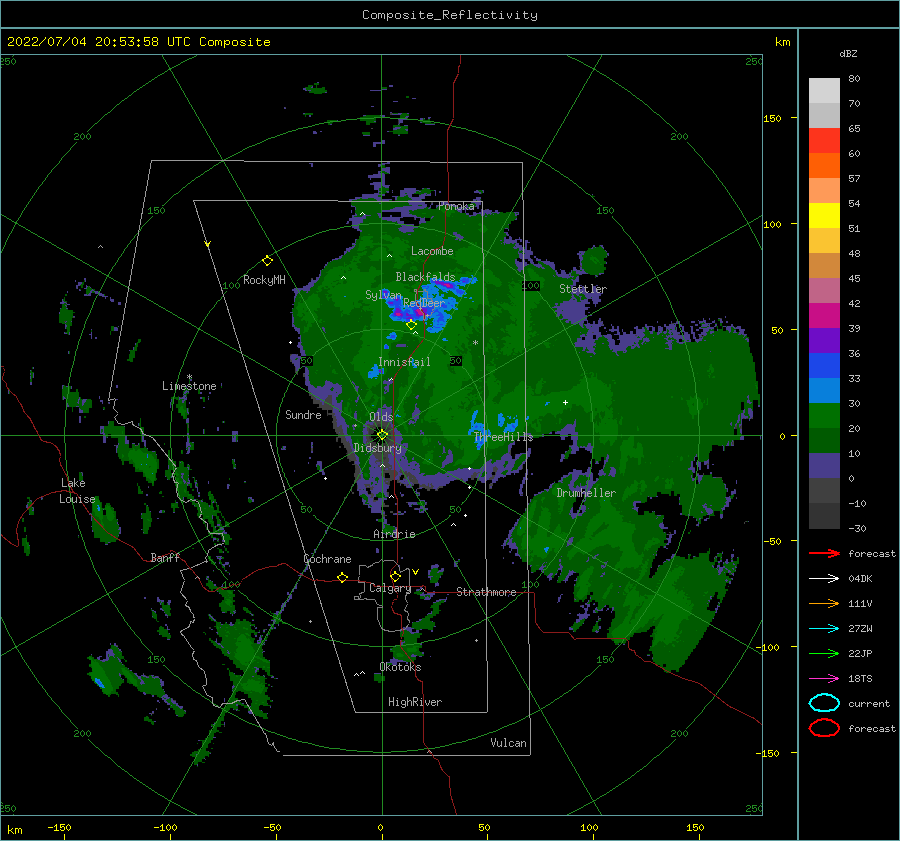Click the Airdrie city label

[x=394, y=534]
